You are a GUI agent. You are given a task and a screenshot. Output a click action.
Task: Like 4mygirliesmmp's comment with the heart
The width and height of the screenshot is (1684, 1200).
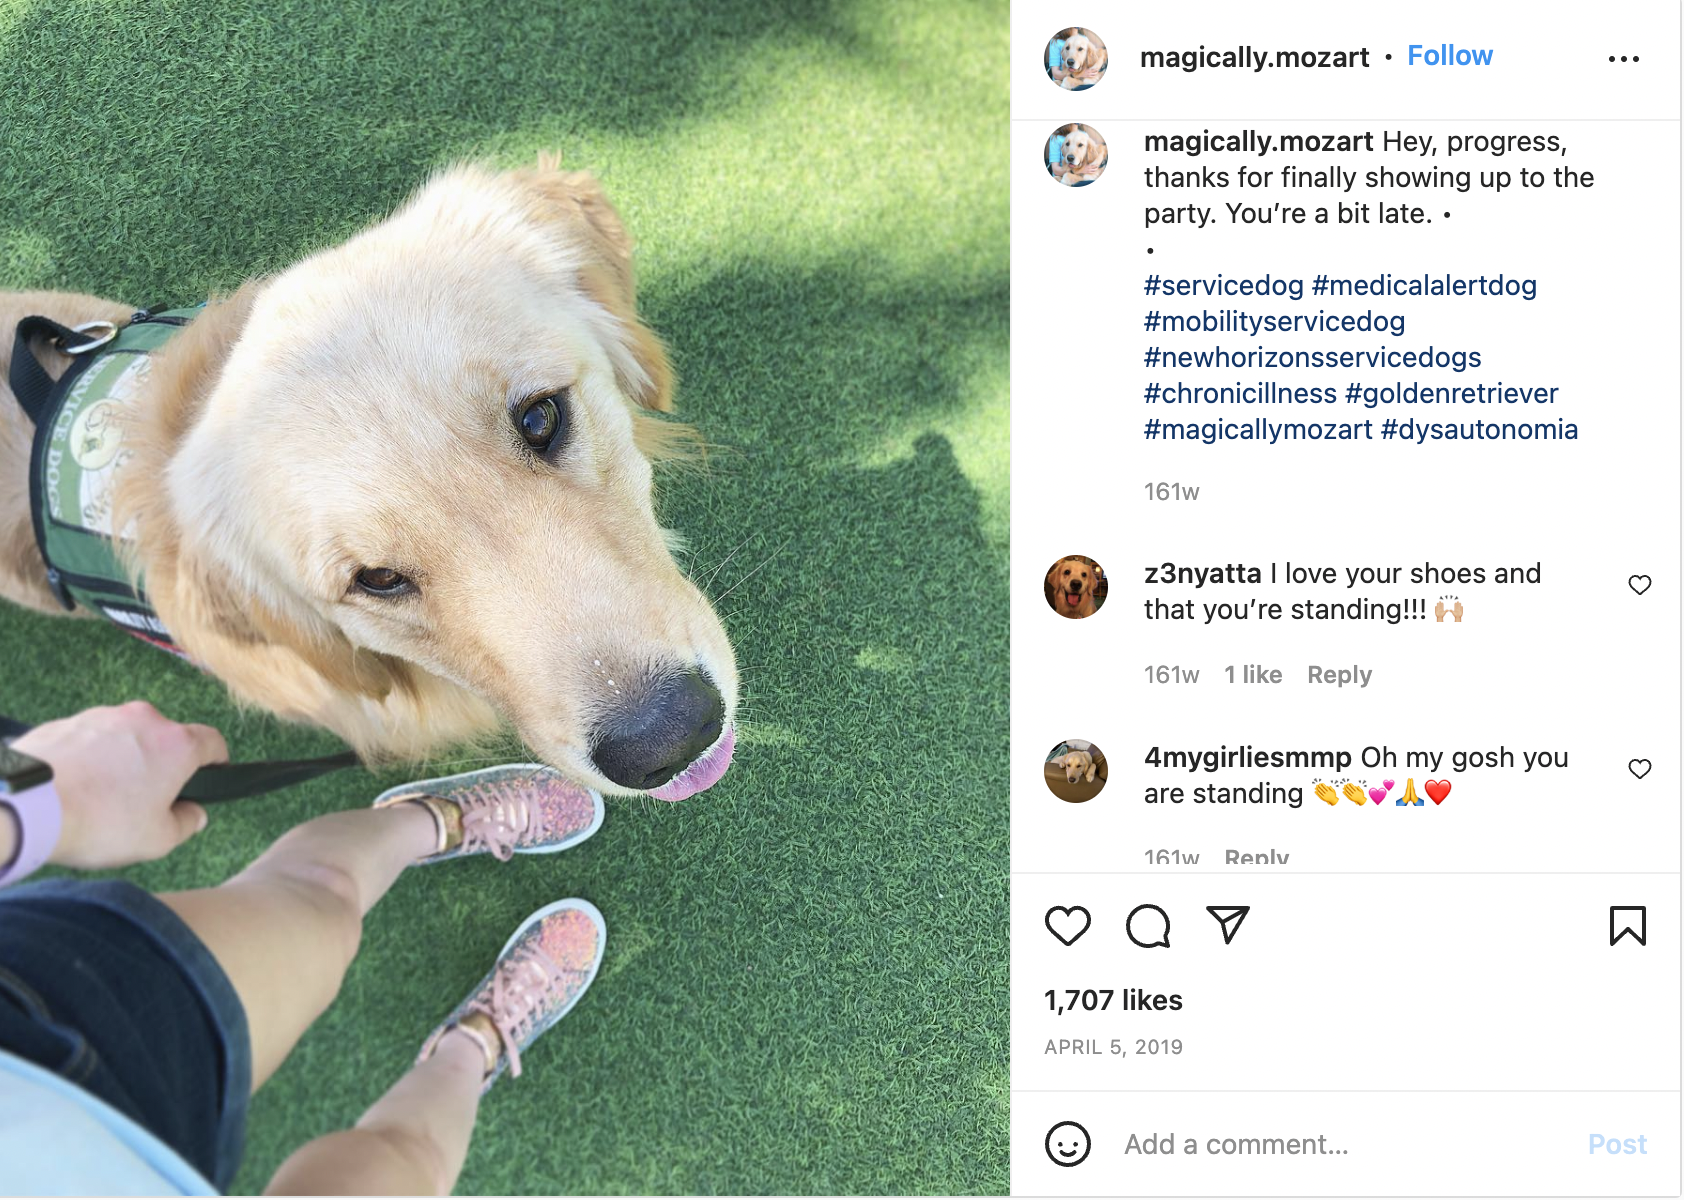[1640, 769]
